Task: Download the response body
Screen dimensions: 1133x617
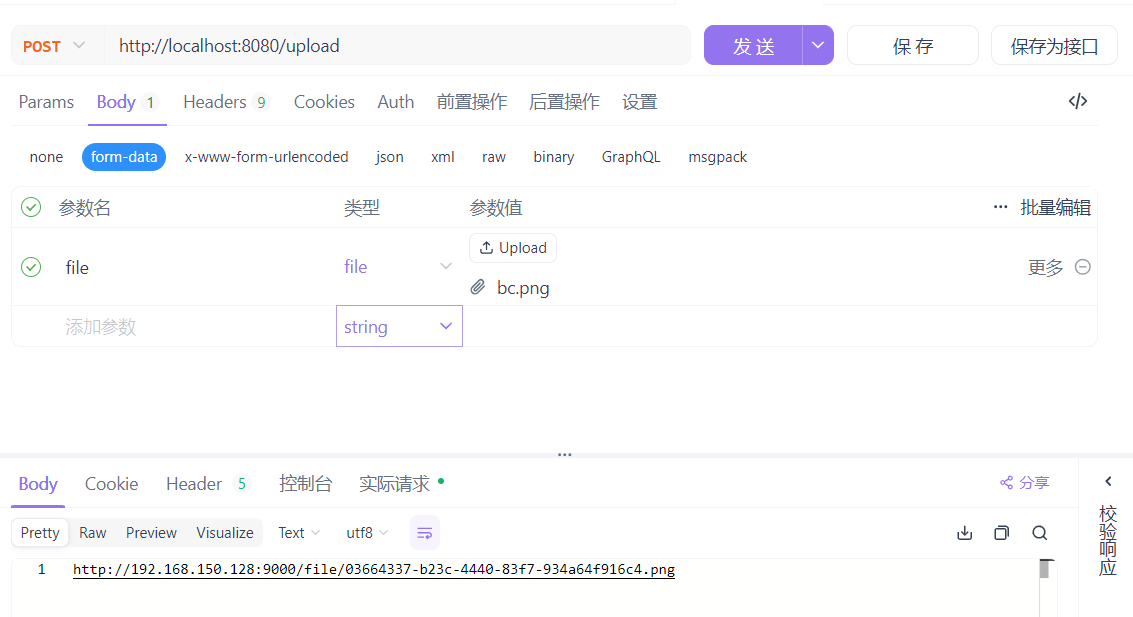Action: click(x=964, y=533)
